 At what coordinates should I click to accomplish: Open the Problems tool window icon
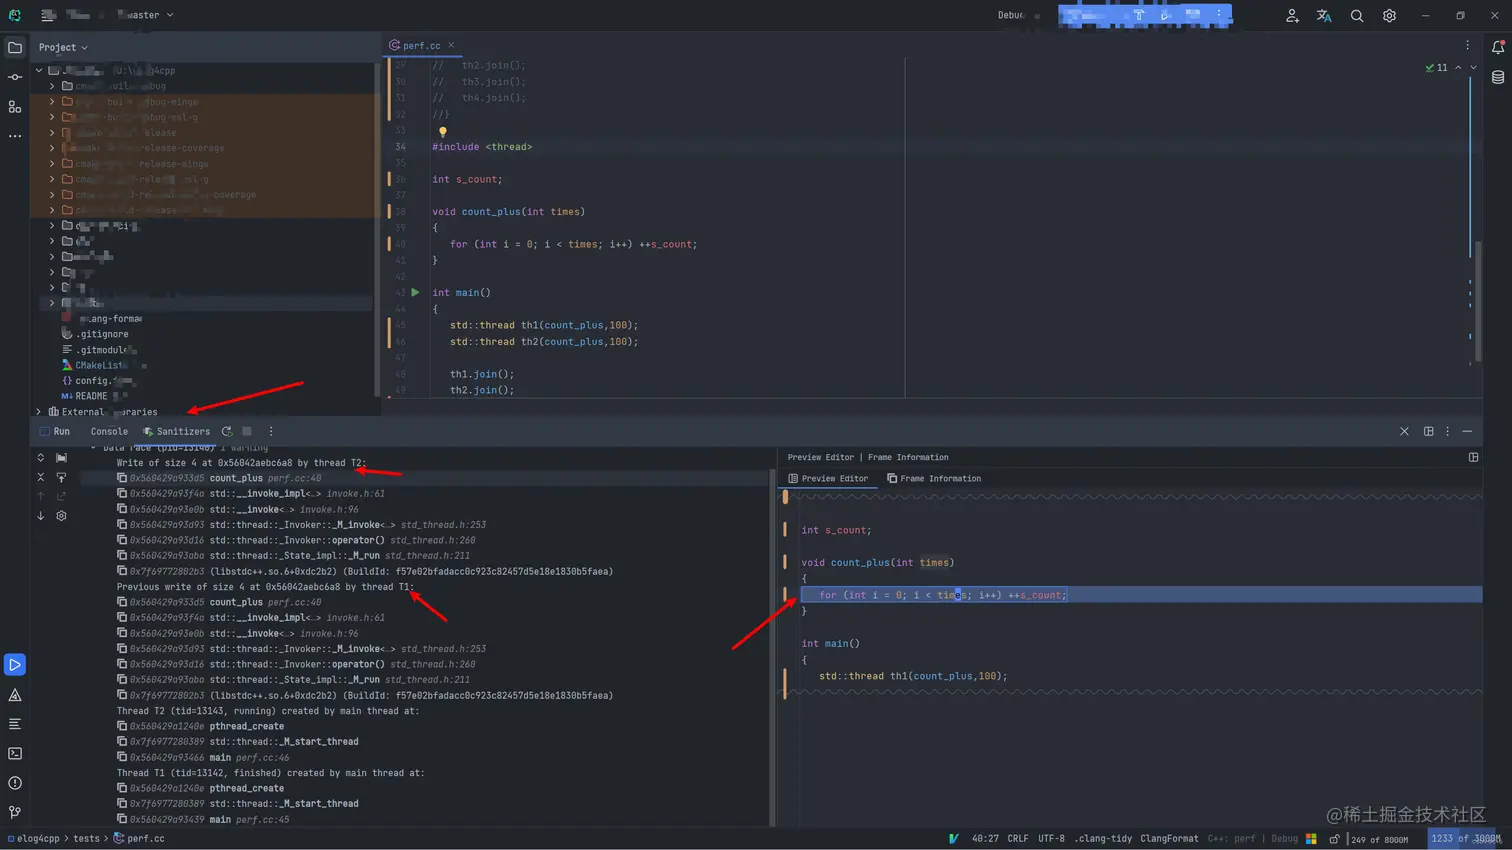[15, 783]
